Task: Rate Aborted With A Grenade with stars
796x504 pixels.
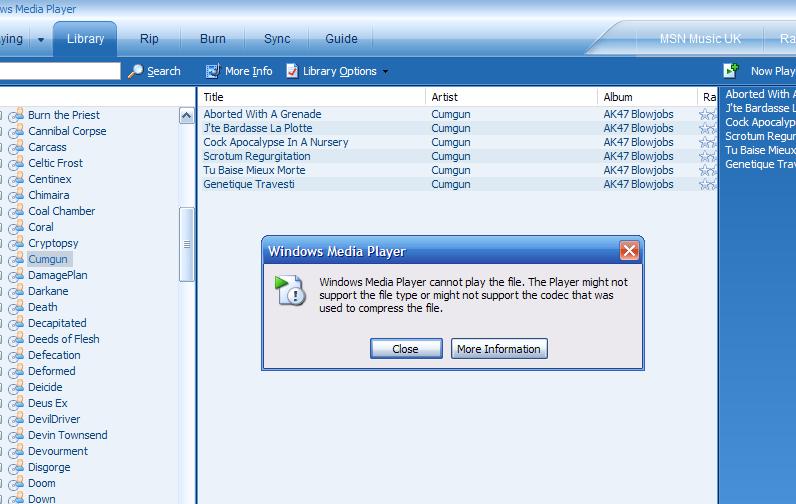Action: 707,114
